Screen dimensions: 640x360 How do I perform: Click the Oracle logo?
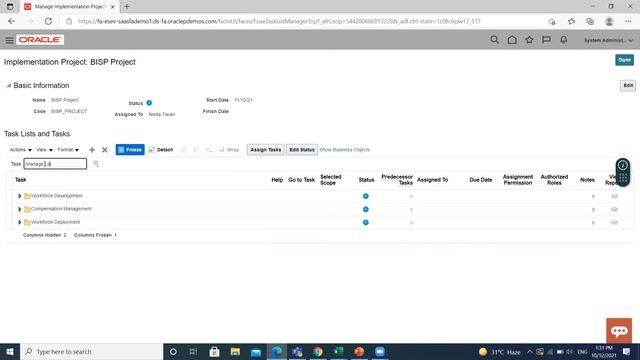[x=40, y=40]
